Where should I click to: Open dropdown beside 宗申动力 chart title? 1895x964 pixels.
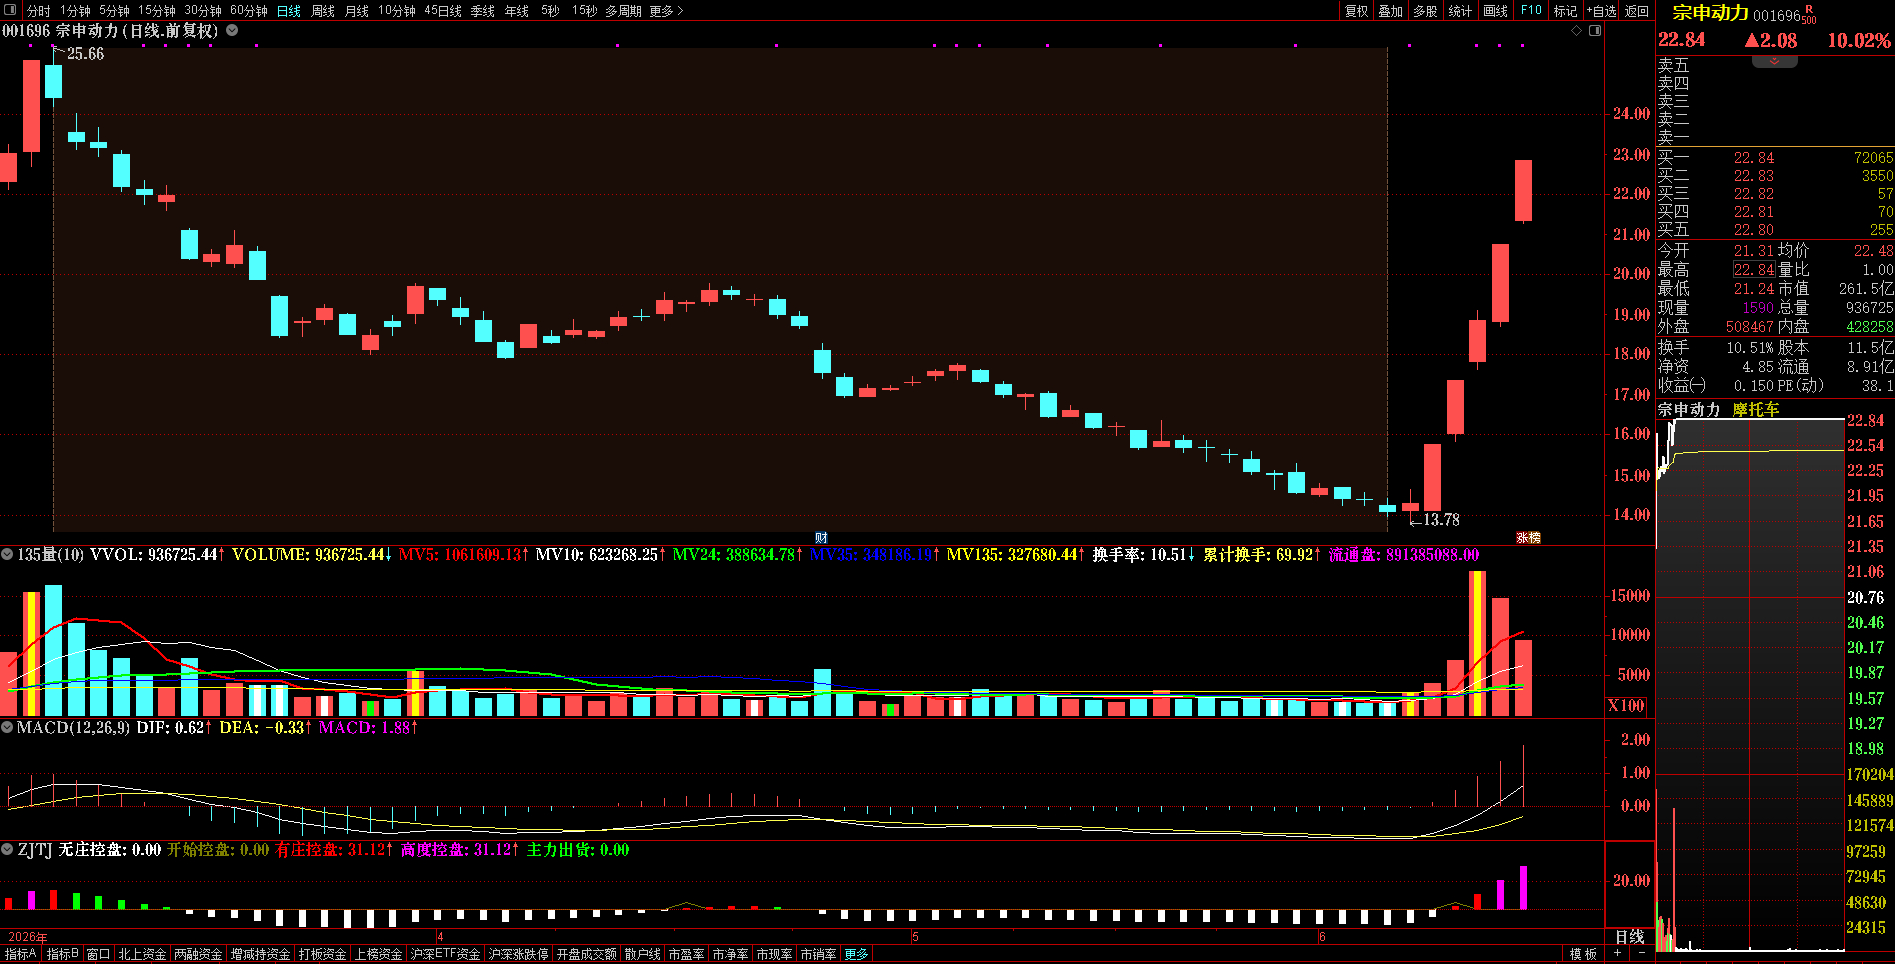tap(232, 30)
